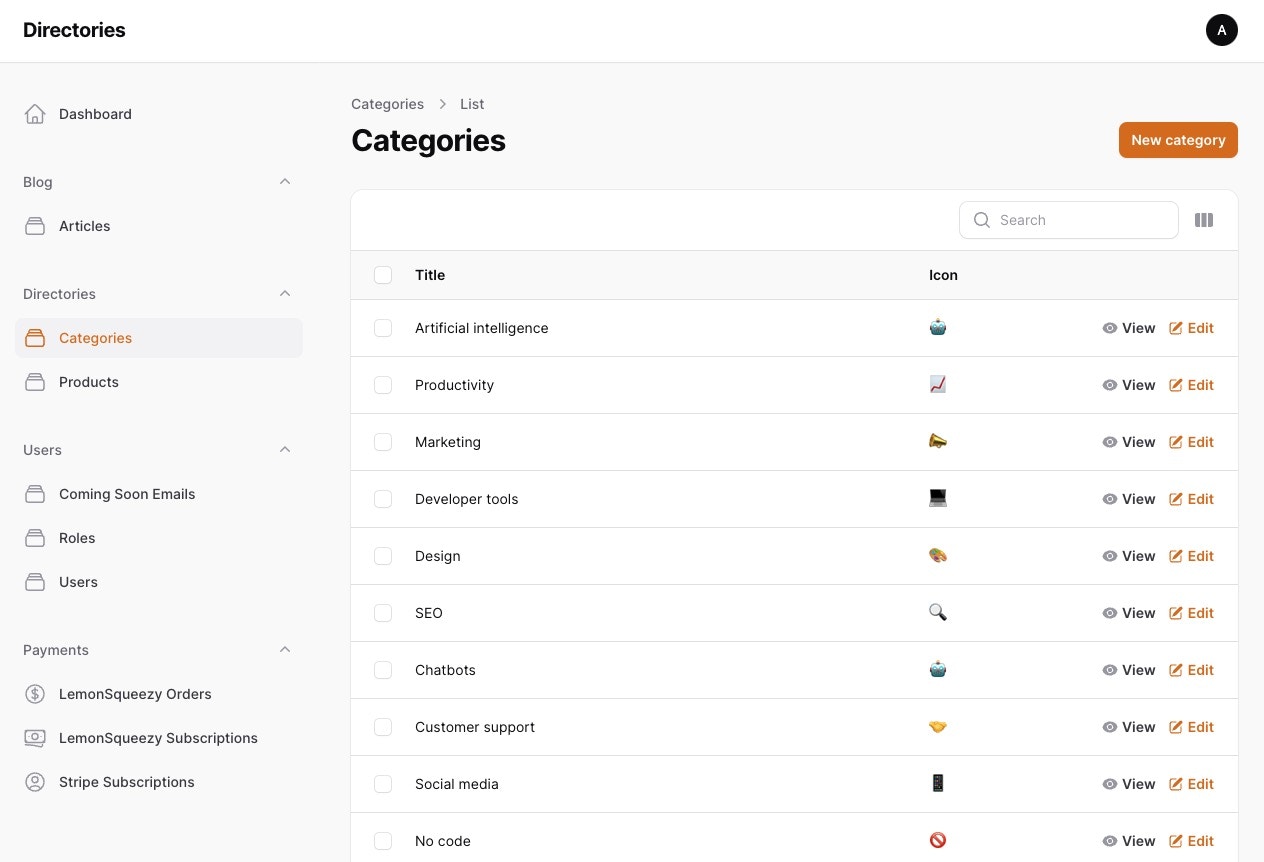Image resolution: width=1264 pixels, height=862 pixels.
Task: Collapse the Blog navigation group
Action: coord(285,182)
